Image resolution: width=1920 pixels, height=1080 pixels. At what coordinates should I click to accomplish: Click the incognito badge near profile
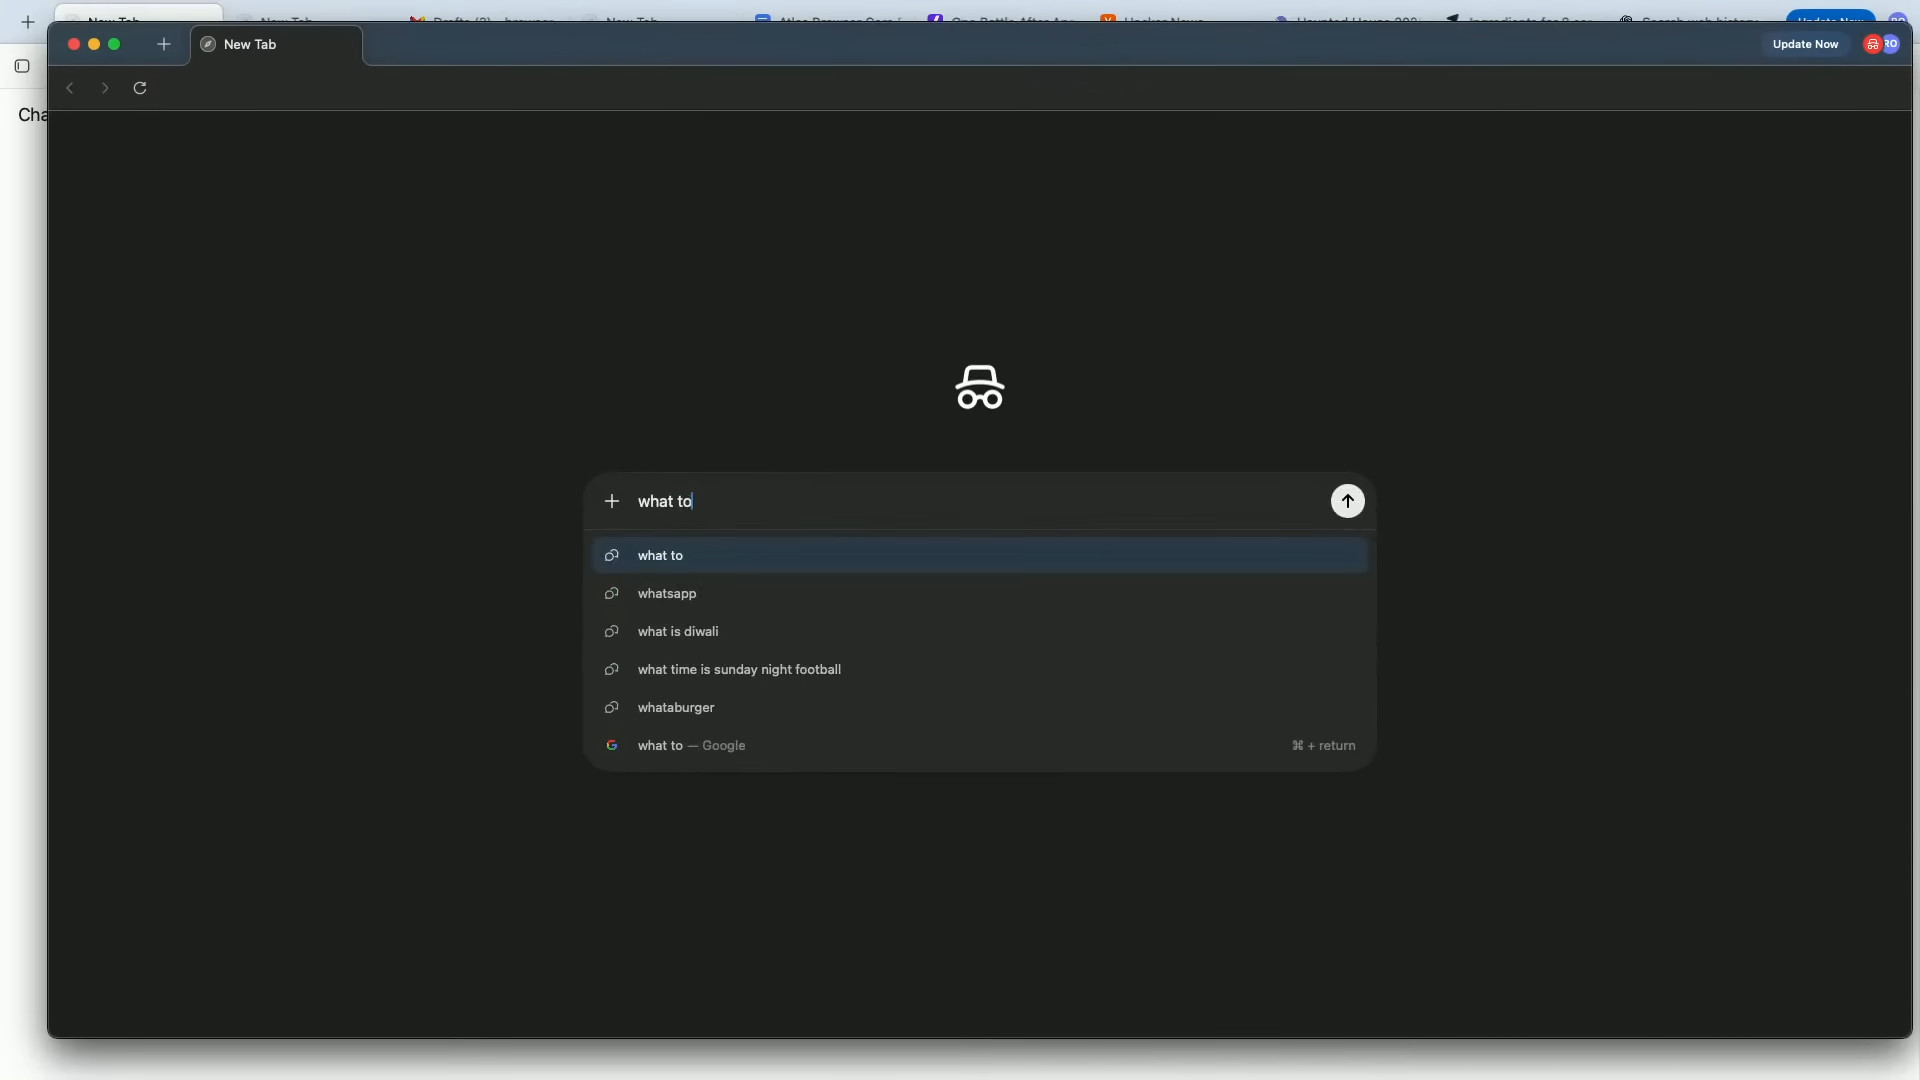(1872, 44)
